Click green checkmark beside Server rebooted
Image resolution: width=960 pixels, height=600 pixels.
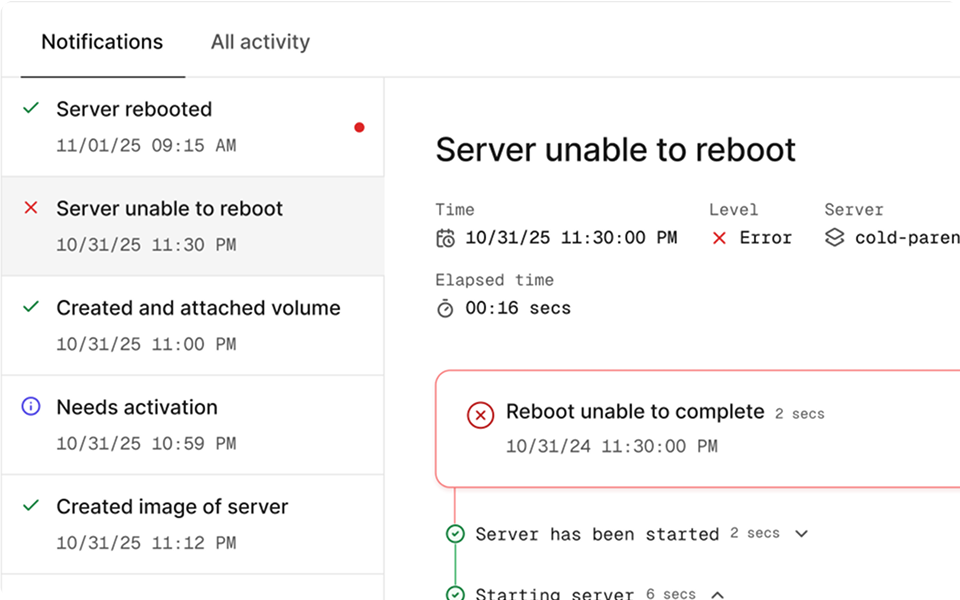pyautogui.click(x=31, y=108)
